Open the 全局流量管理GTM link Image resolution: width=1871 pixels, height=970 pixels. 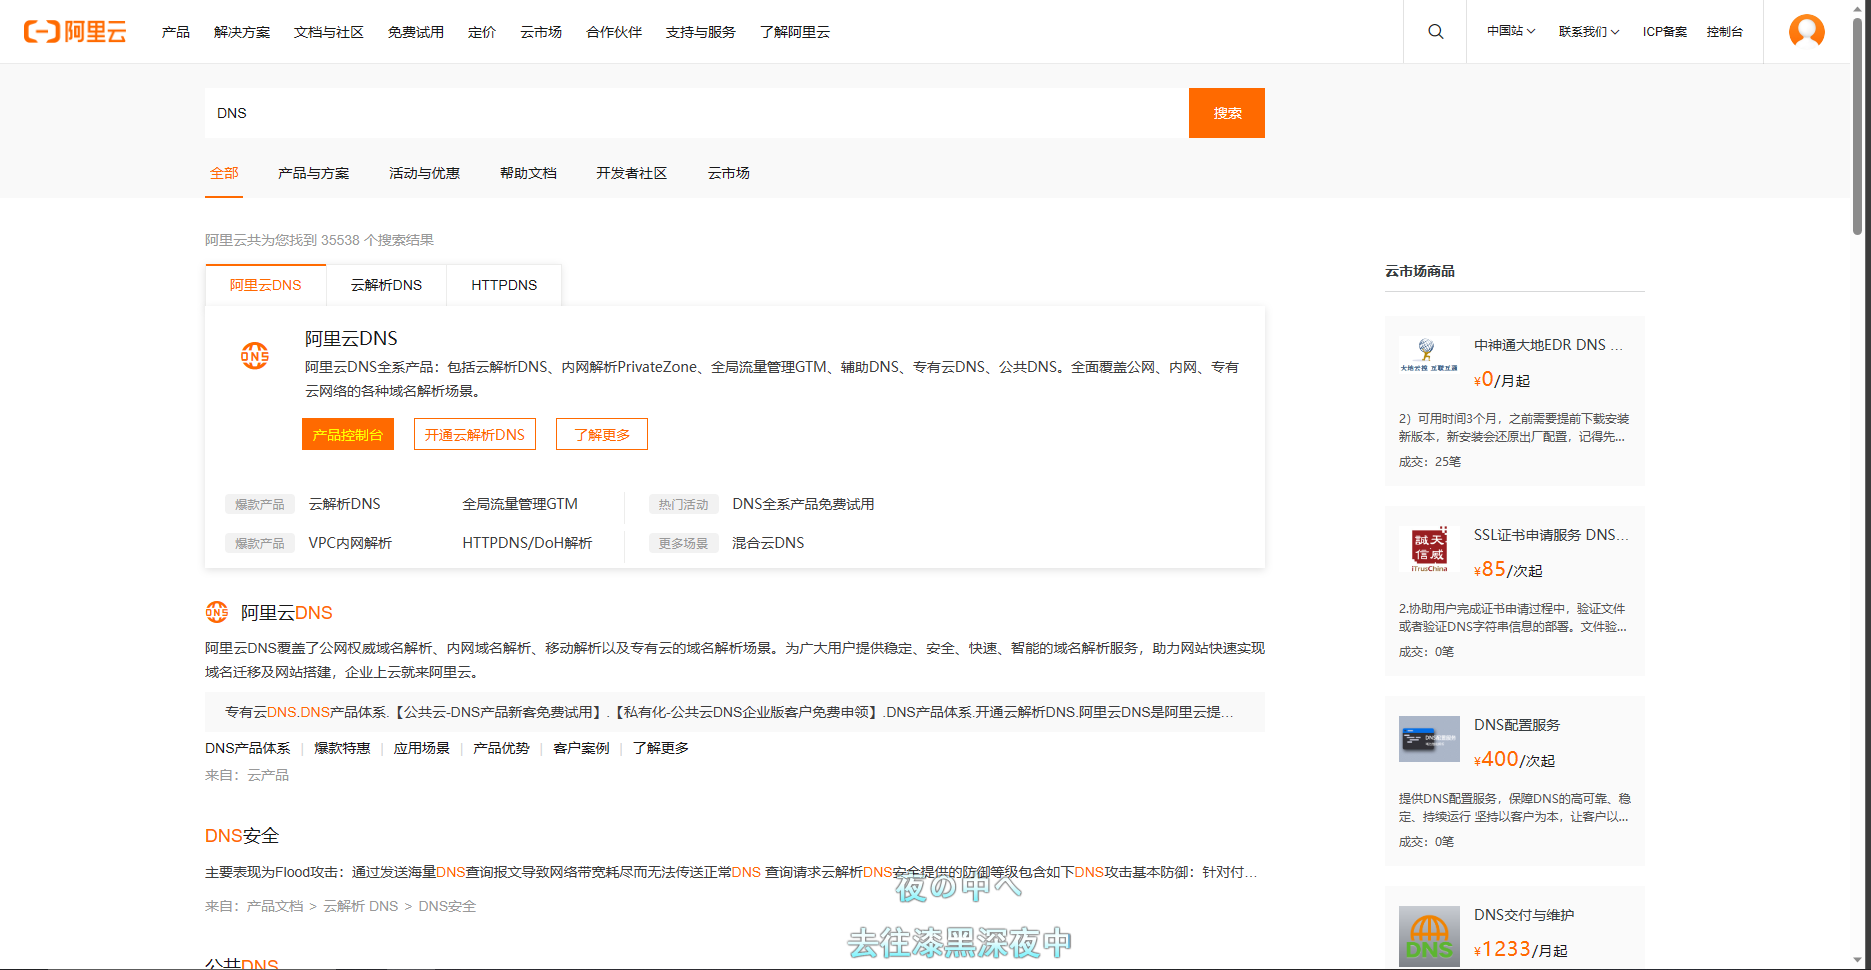pyautogui.click(x=520, y=504)
